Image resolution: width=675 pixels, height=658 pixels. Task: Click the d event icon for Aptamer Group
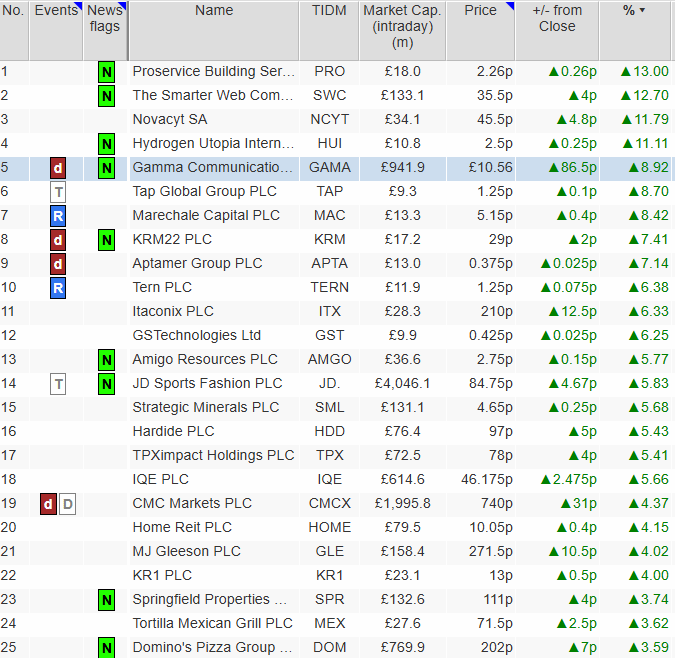click(x=58, y=264)
